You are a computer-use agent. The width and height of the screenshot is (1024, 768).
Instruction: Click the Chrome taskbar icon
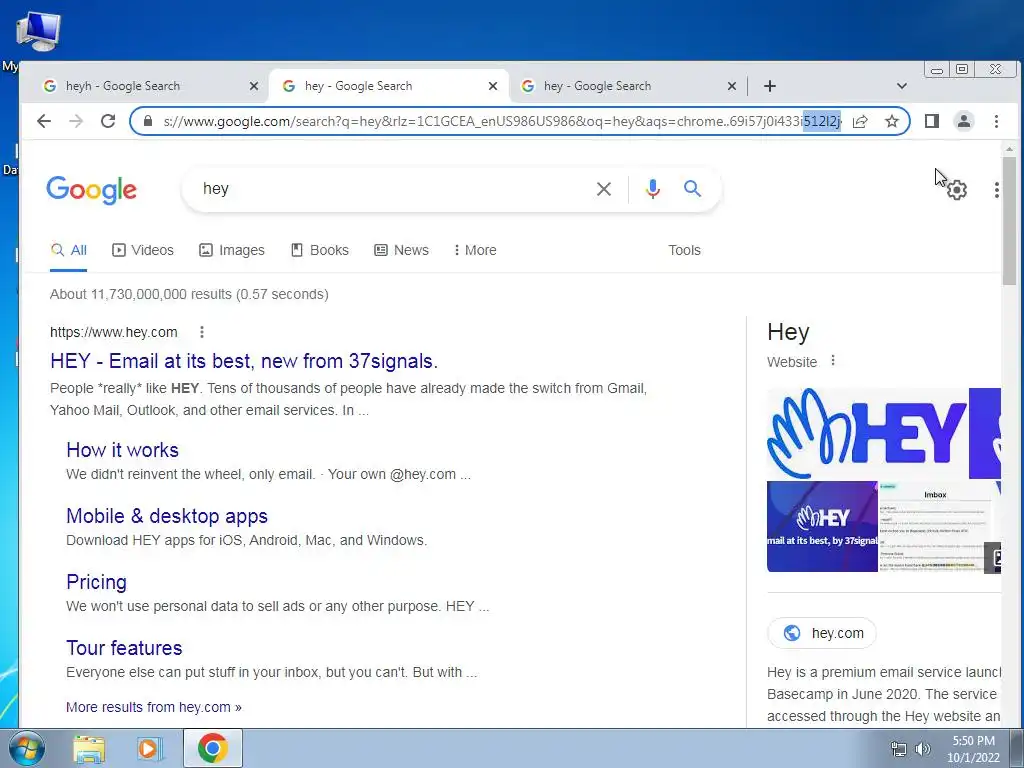click(213, 748)
